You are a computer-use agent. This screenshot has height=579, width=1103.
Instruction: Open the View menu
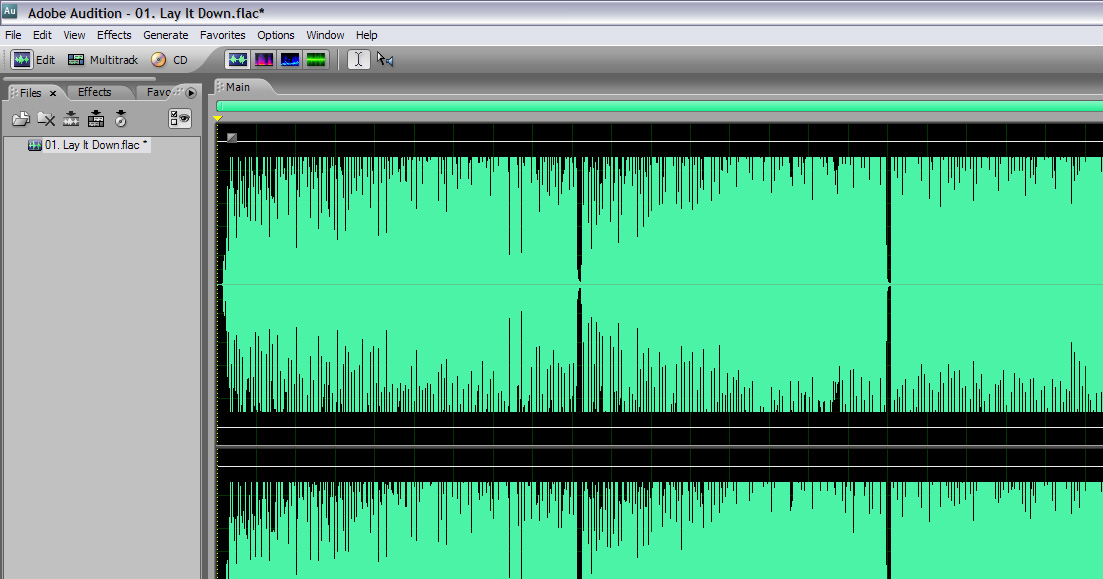pos(74,34)
